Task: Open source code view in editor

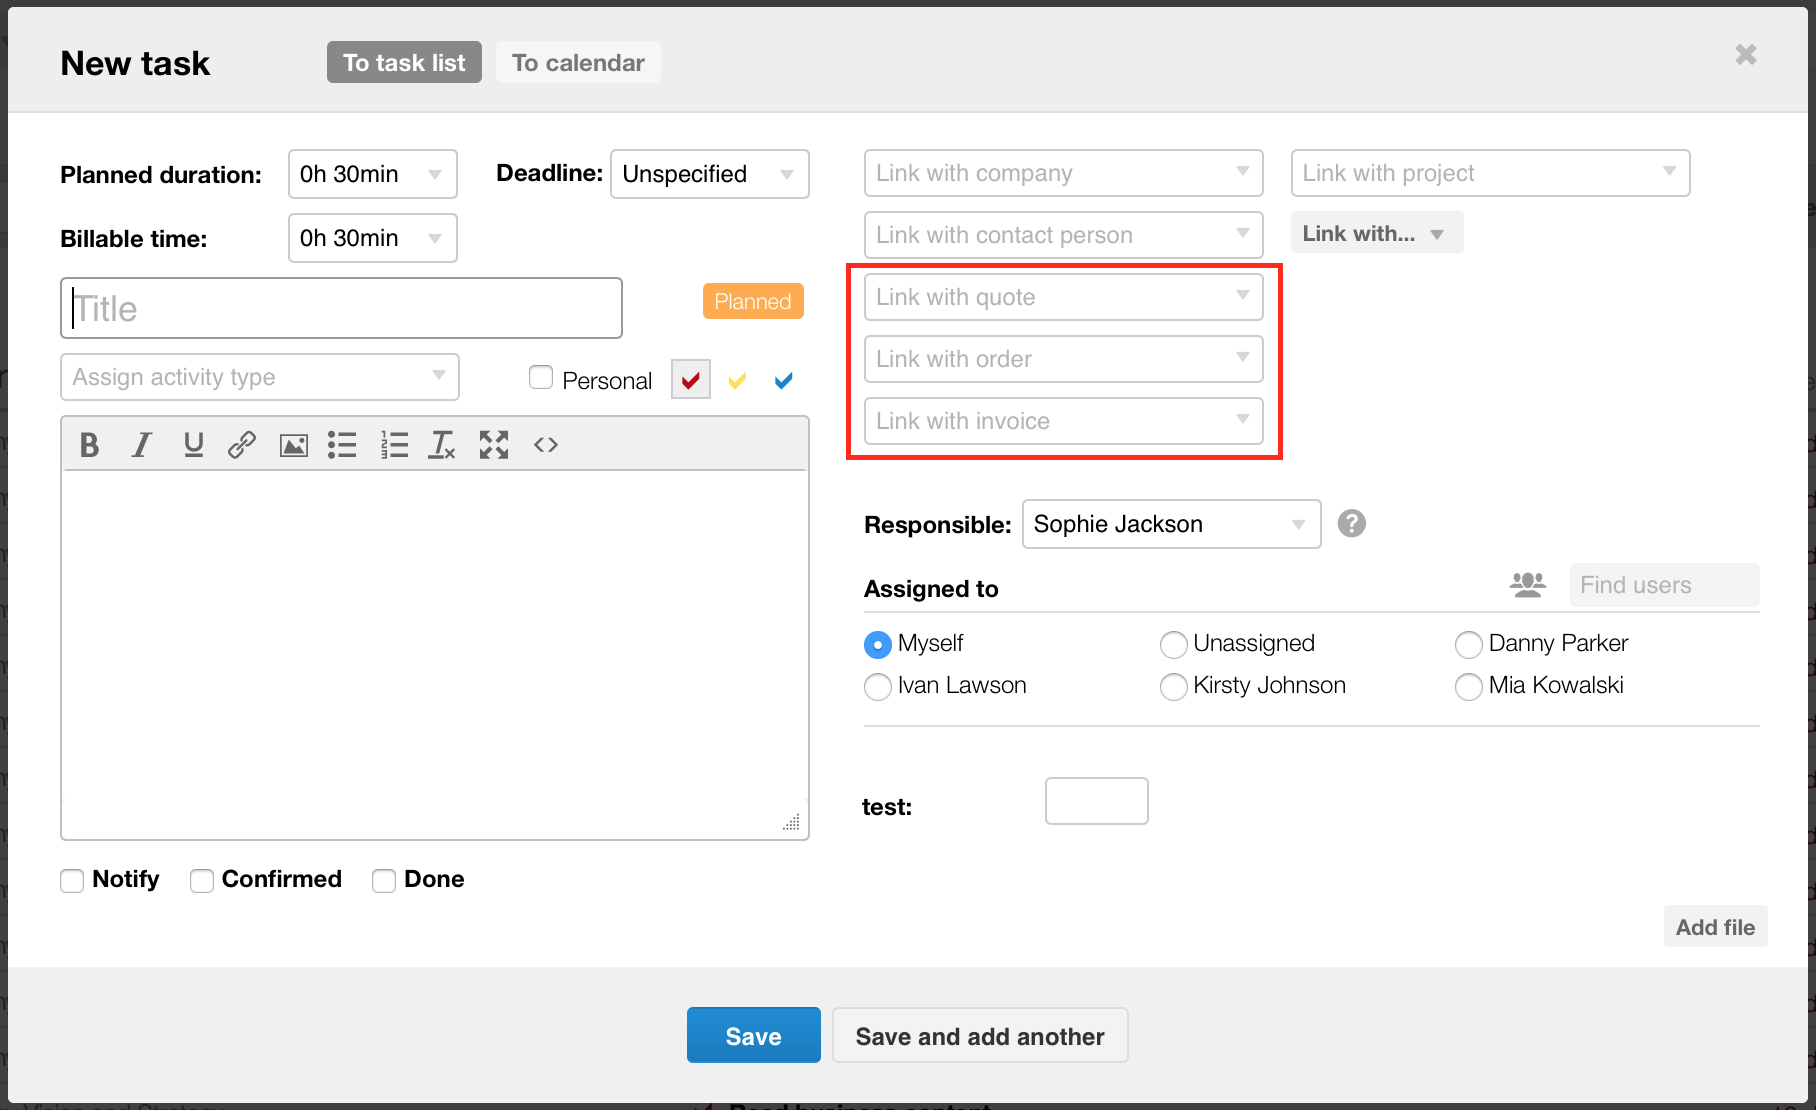Action: tap(545, 445)
